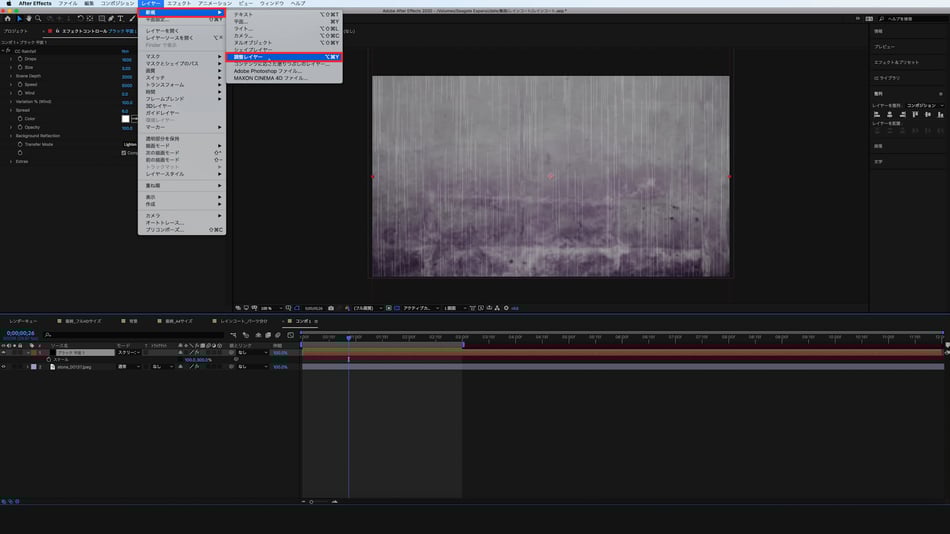Open the プレビュー panel
The height and width of the screenshot is (534, 950).
[884, 46]
